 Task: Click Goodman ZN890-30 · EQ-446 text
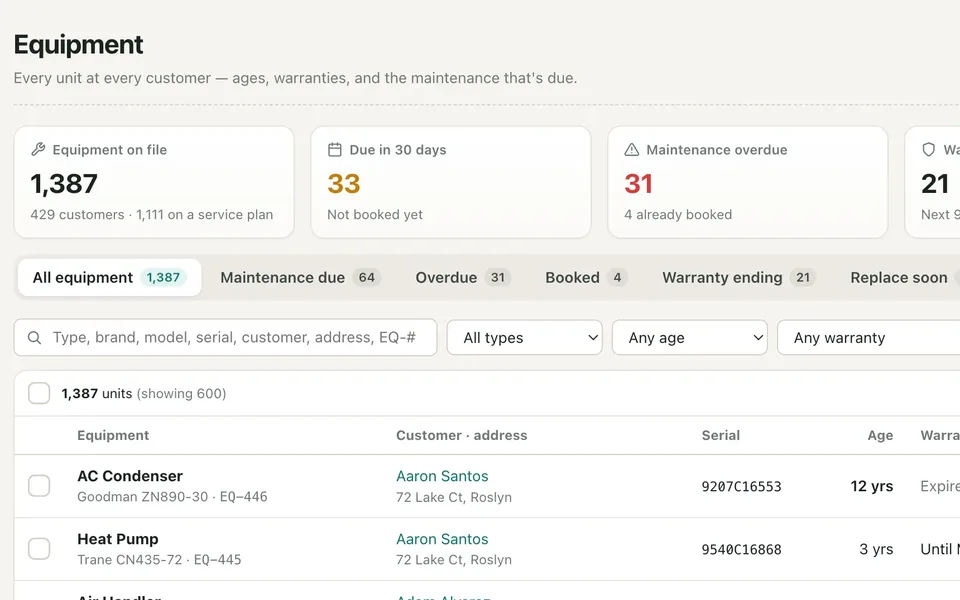coord(172,497)
